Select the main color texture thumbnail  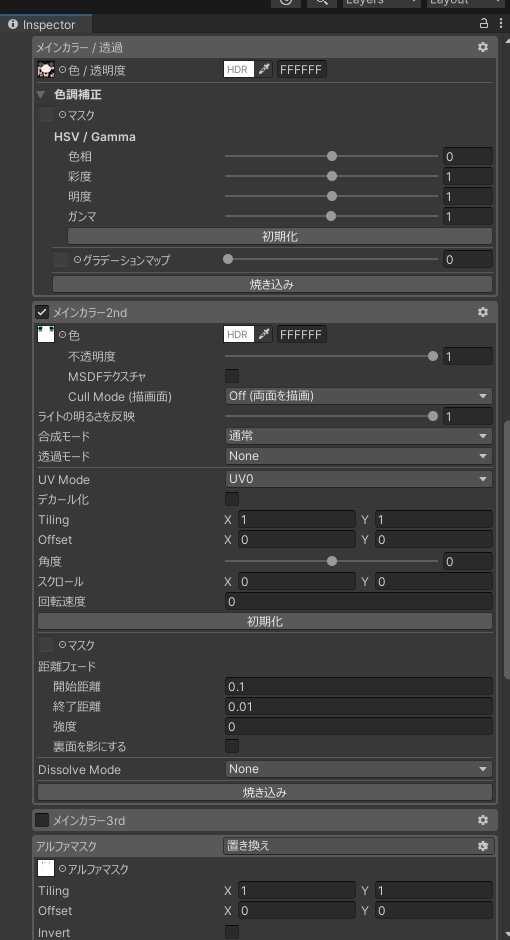46,70
